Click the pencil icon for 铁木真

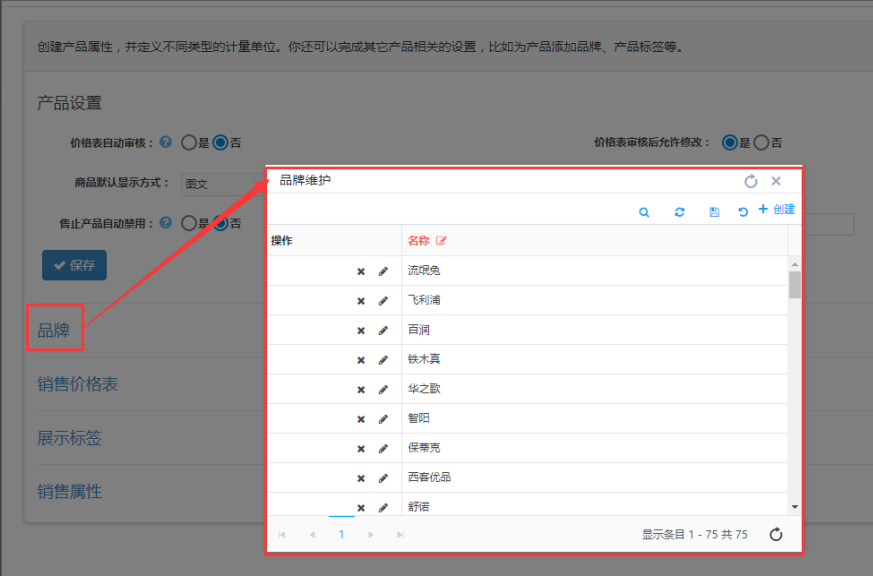coord(383,360)
